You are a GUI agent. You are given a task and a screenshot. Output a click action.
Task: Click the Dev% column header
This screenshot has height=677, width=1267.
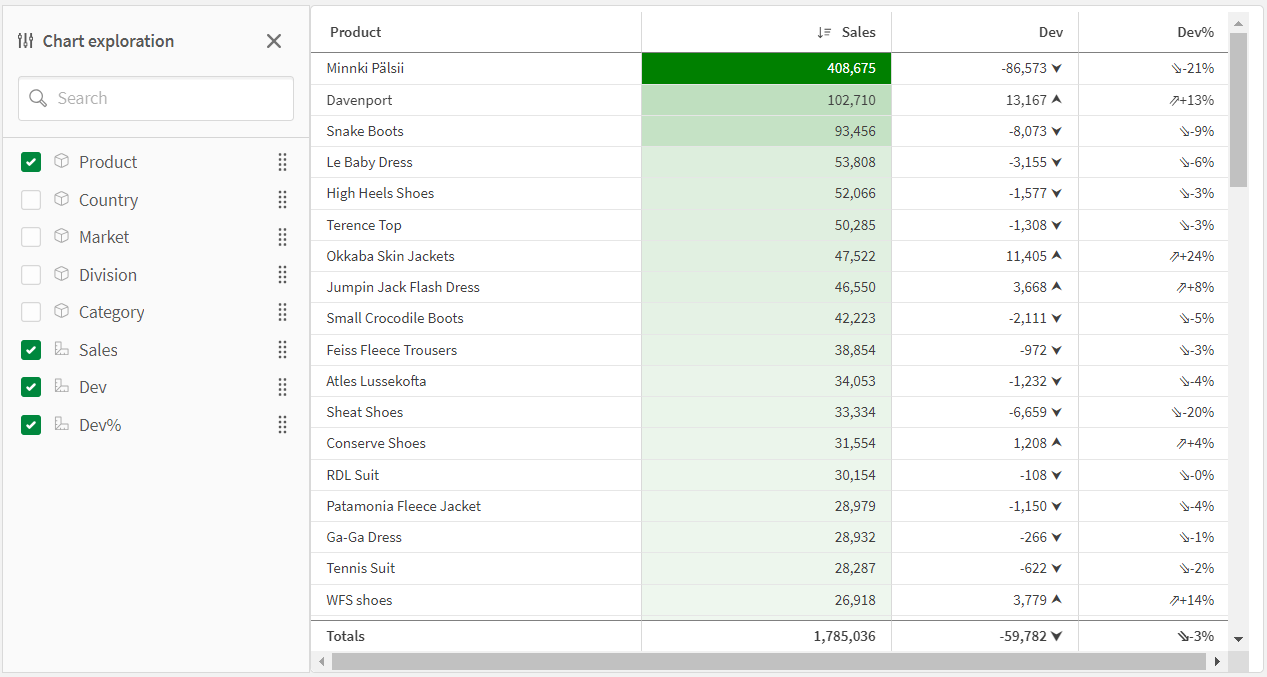(1195, 32)
